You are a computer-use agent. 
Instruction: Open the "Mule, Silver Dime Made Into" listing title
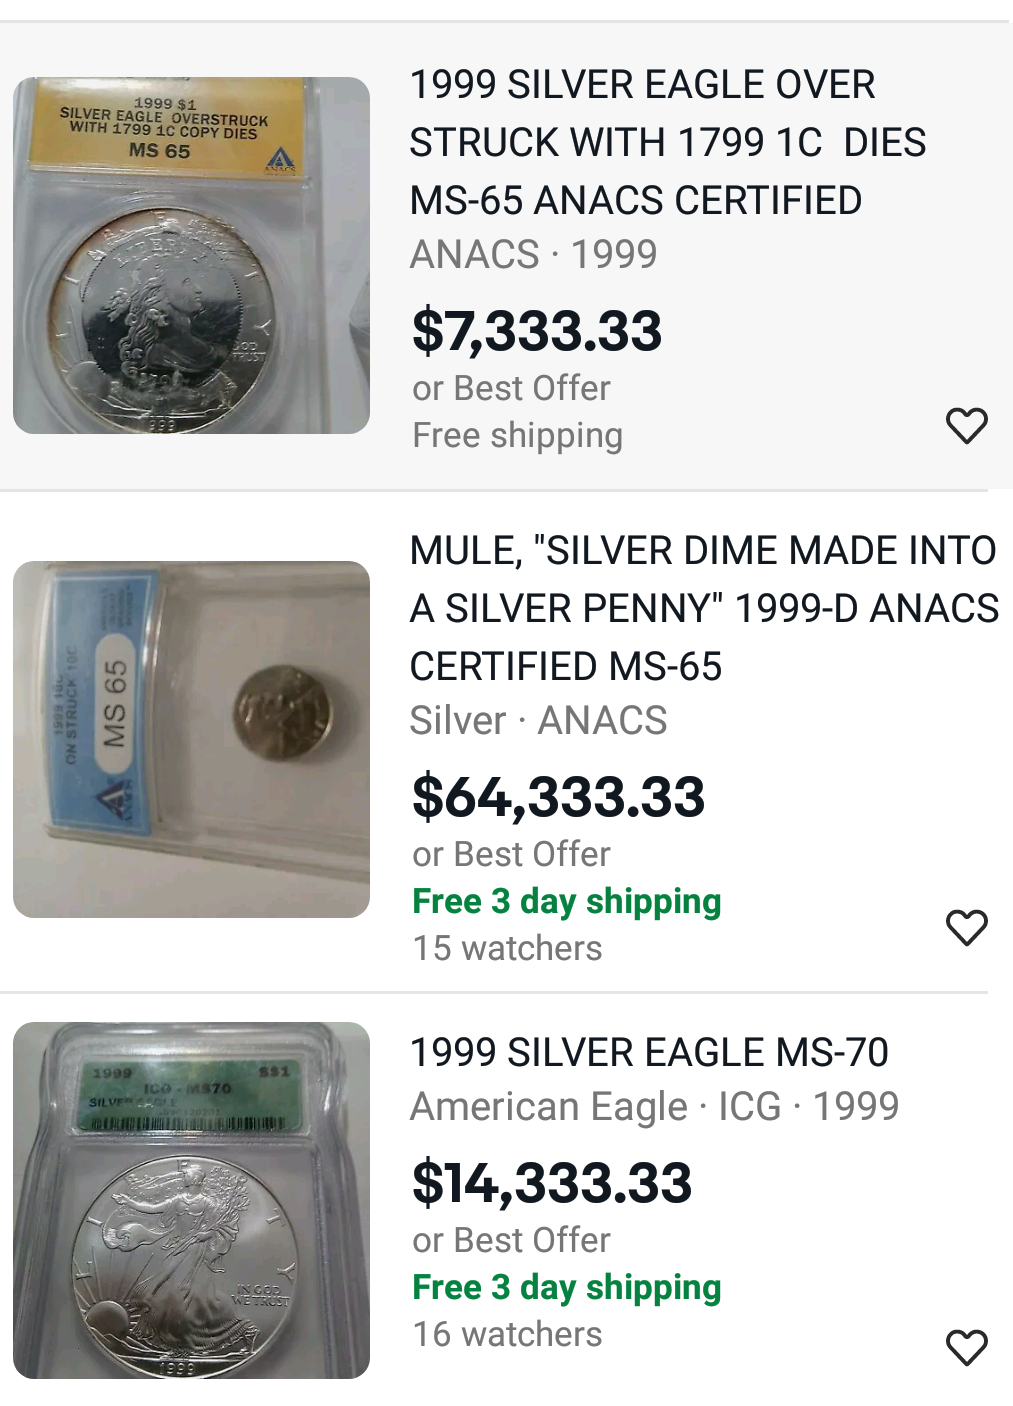[x=704, y=608]
